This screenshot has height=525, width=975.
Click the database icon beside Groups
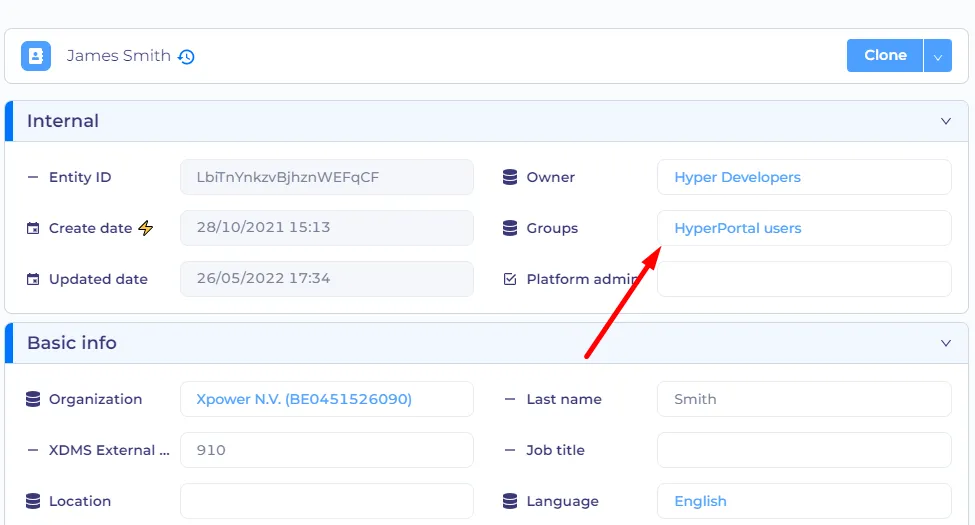point(510,228)
